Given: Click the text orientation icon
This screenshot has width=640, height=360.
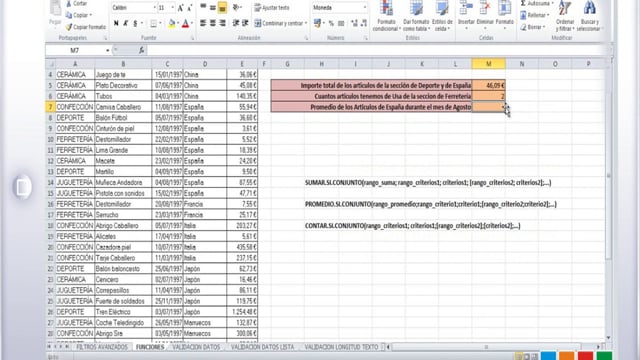Looking at the screenshot, I should click(x=236, y=7).
